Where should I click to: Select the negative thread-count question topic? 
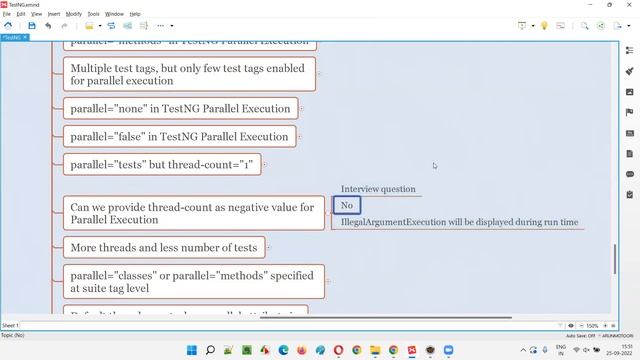pyautogui.click(x=194, y=213)
